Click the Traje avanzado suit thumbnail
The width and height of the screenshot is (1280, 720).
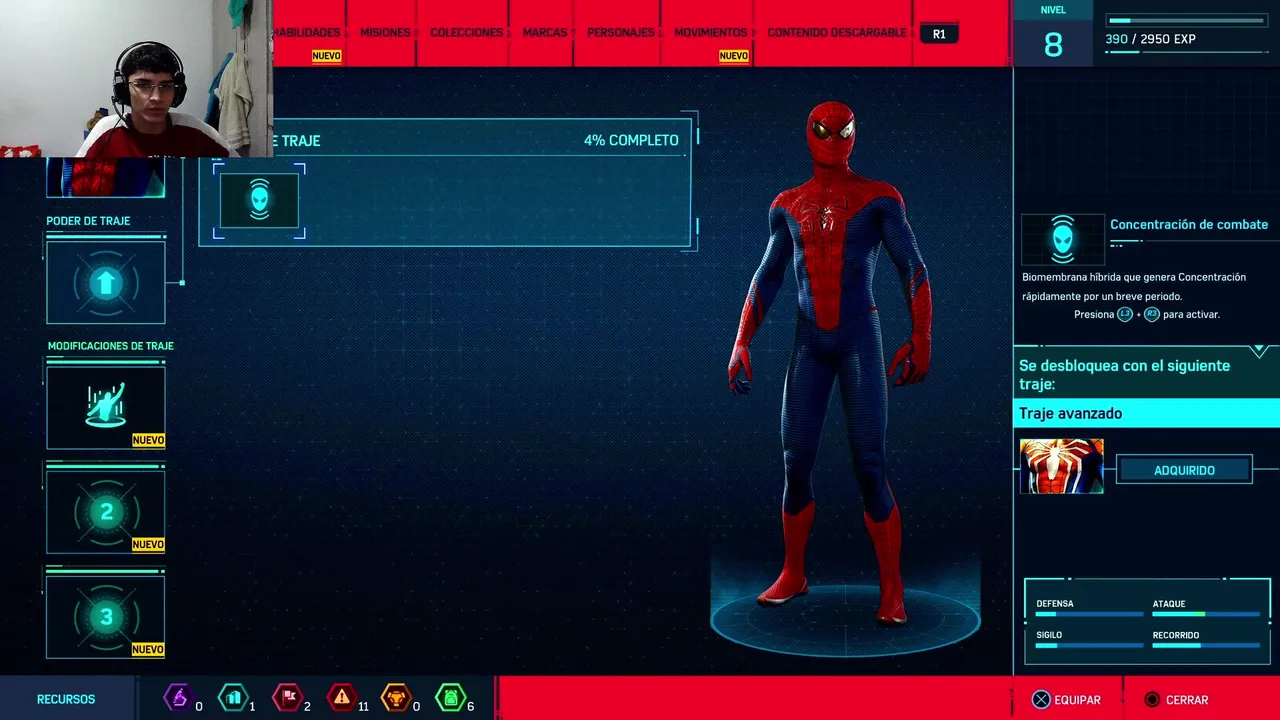(1062, 466)
